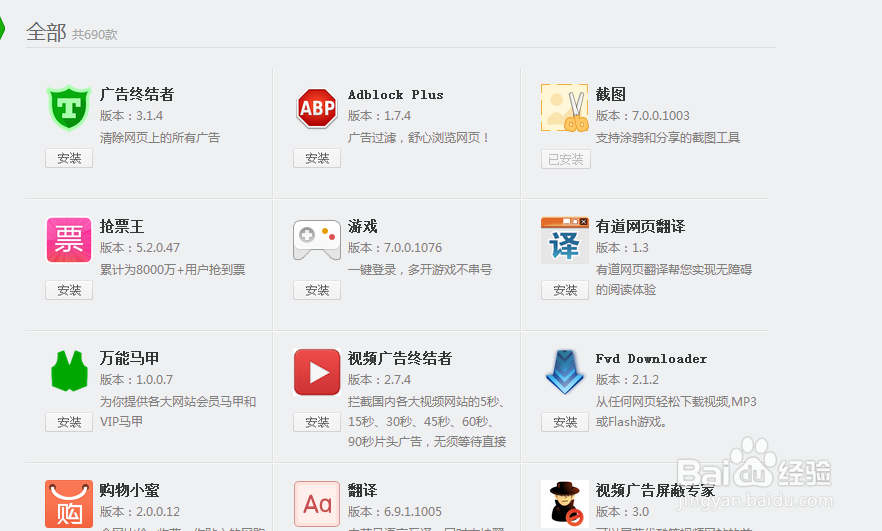Screen dimensions: 882x531
Task: Click description 从任何网页轻松下载视频,MP3
Action: click(x=676, y=402)
